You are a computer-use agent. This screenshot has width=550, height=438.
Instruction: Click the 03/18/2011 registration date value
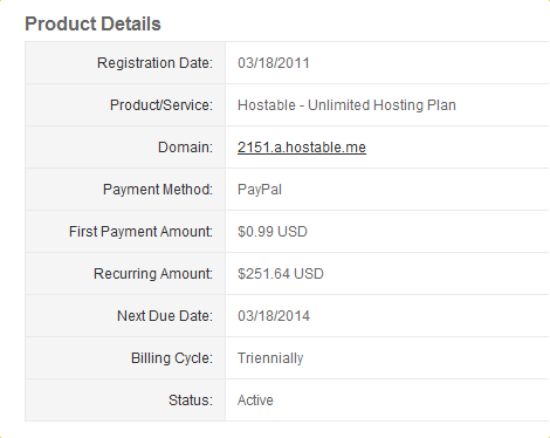pyautogui.click(x=274, y=63)
